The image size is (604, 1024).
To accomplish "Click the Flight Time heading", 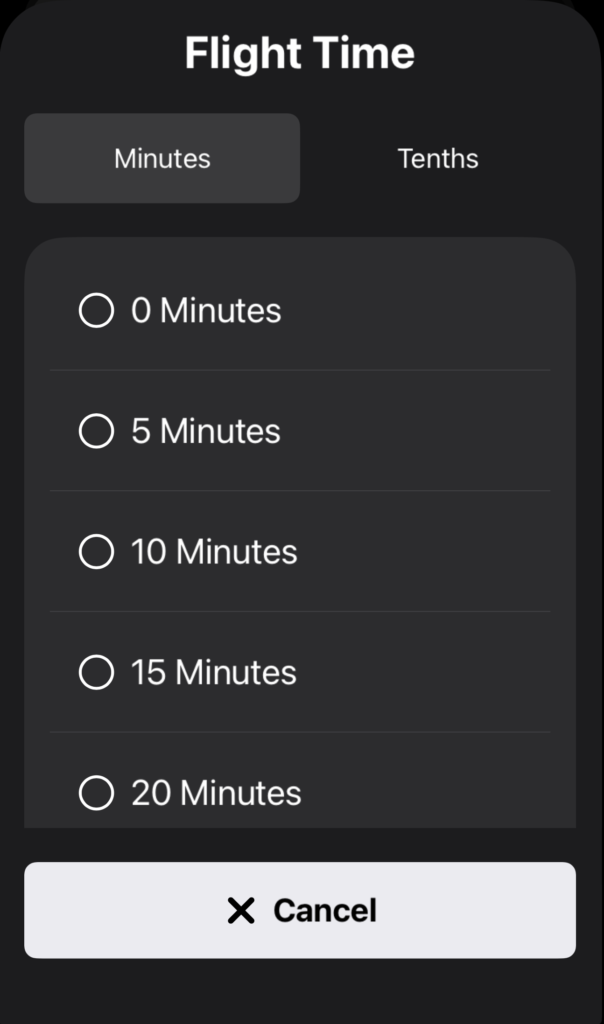I will pos(300,52).
